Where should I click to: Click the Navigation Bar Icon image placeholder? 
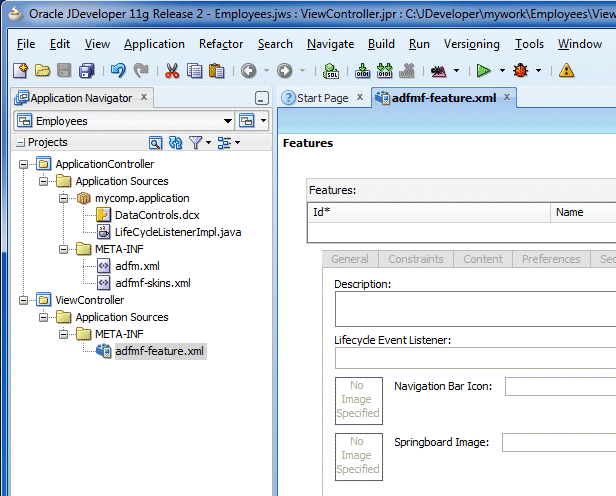359,401
